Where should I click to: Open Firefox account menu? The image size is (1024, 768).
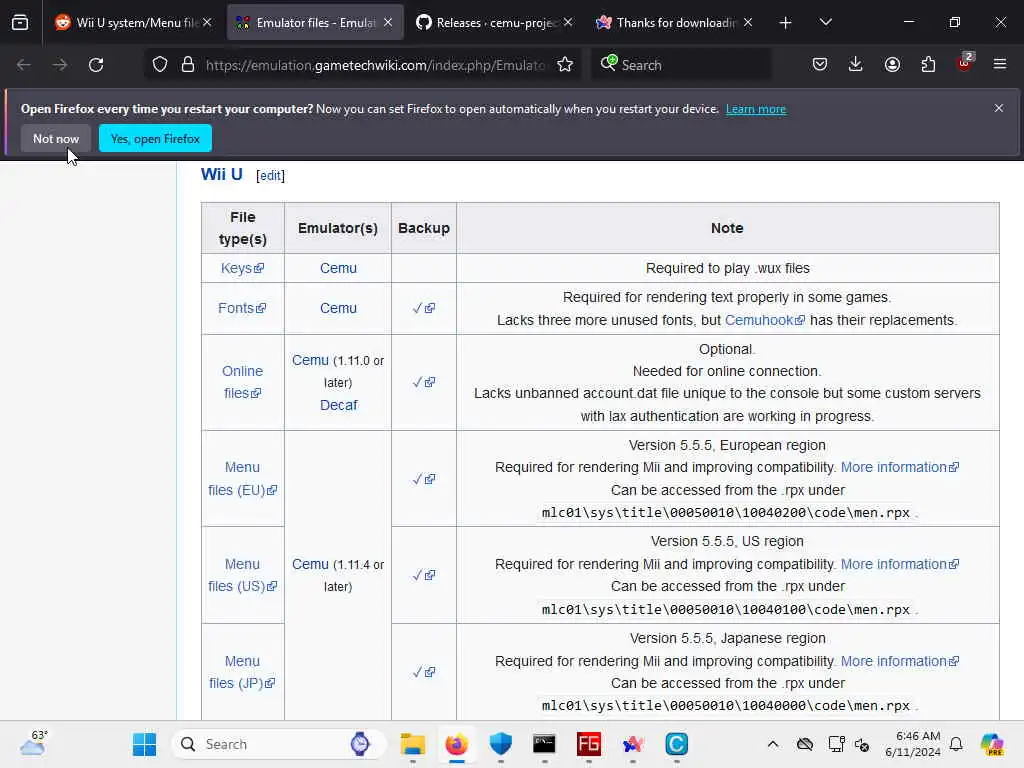click(x=892, y=64)
